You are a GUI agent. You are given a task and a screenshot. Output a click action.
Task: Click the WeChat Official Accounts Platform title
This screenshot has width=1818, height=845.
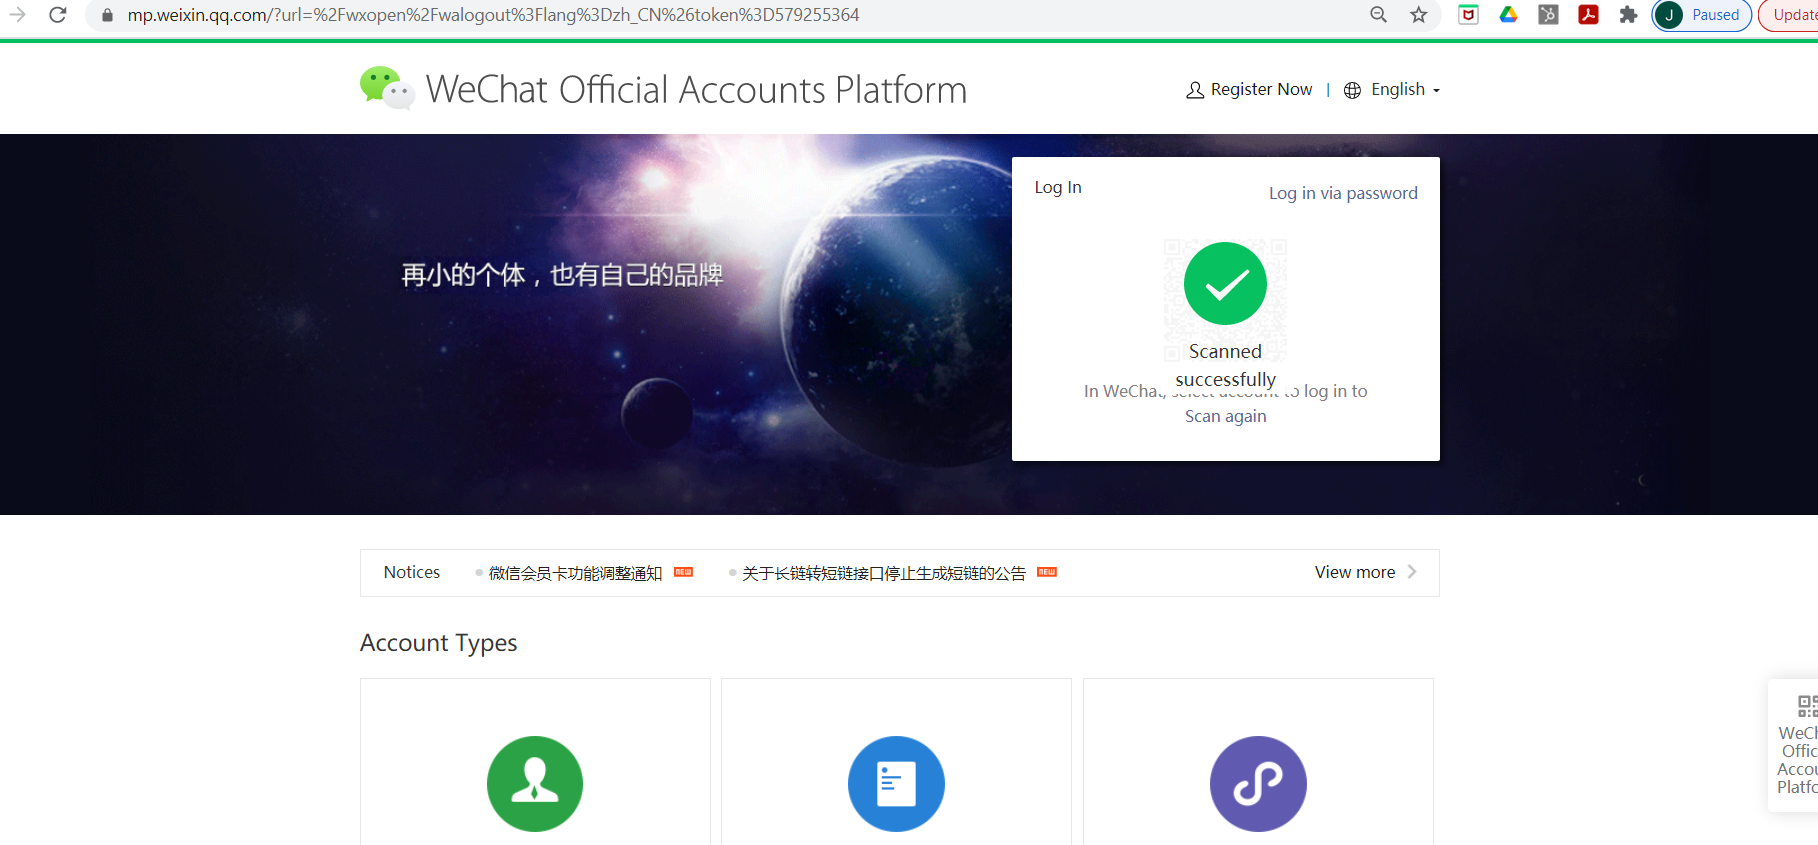pos(696,90)
